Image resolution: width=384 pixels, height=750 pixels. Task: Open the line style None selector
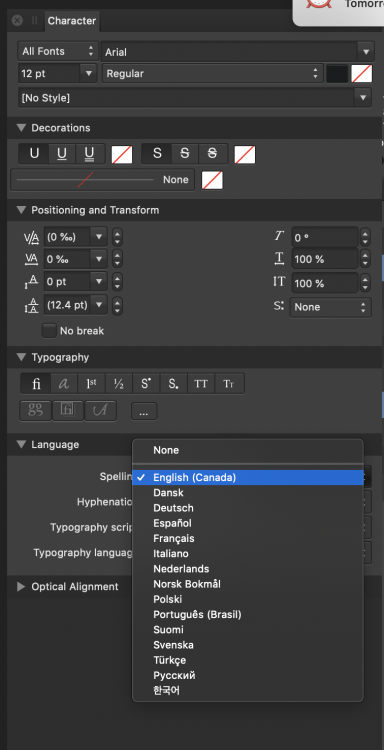102,180
